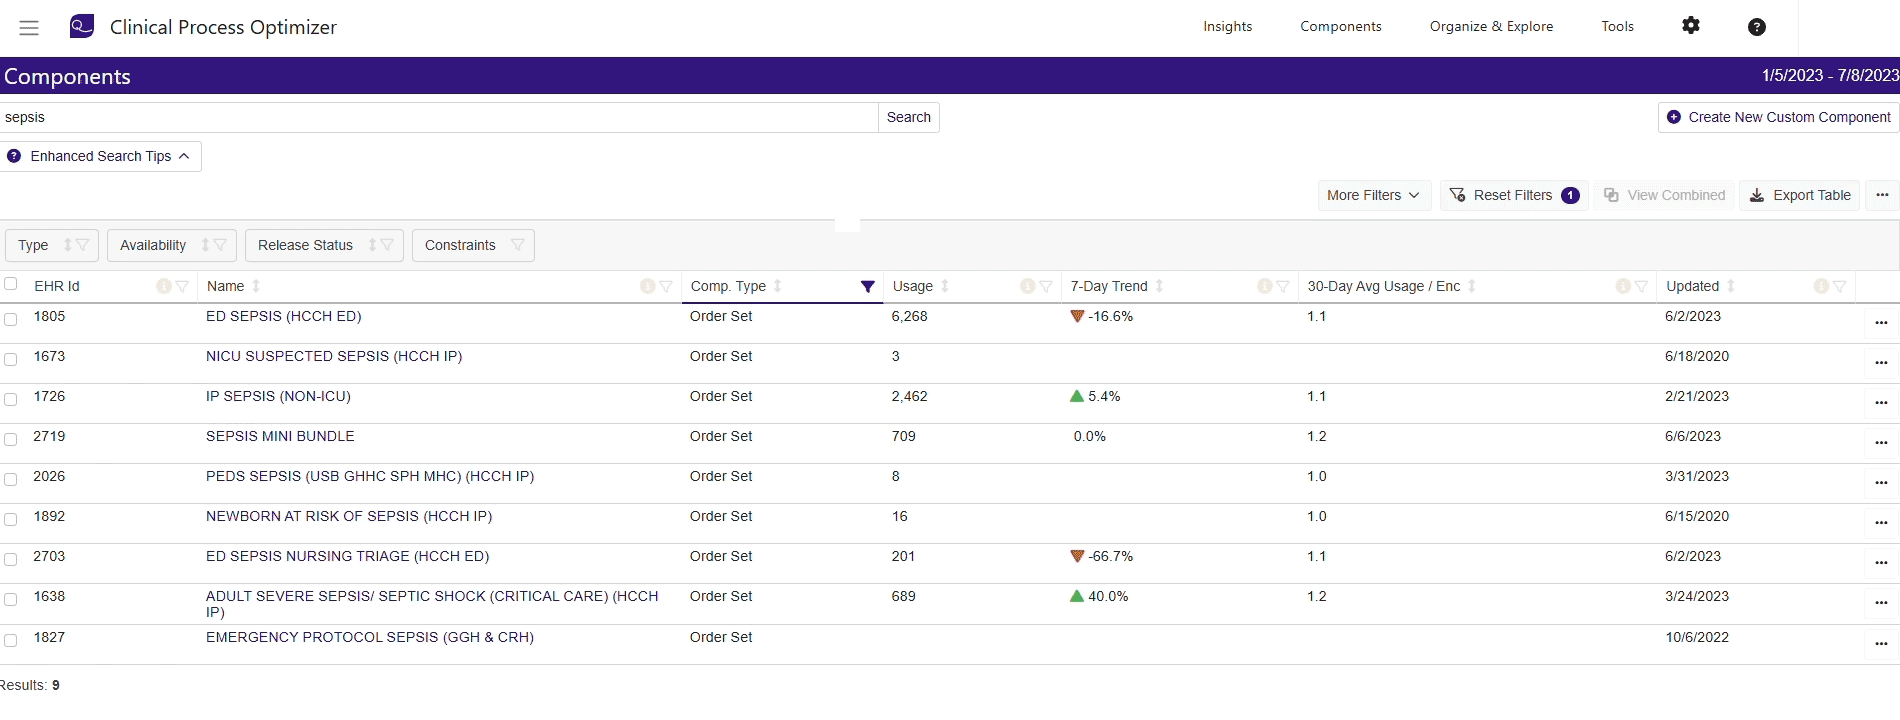The width and height of the screenshot is (1900, 720).
Task: Click the help question mark icon
Action: (x=1756, y=27)
